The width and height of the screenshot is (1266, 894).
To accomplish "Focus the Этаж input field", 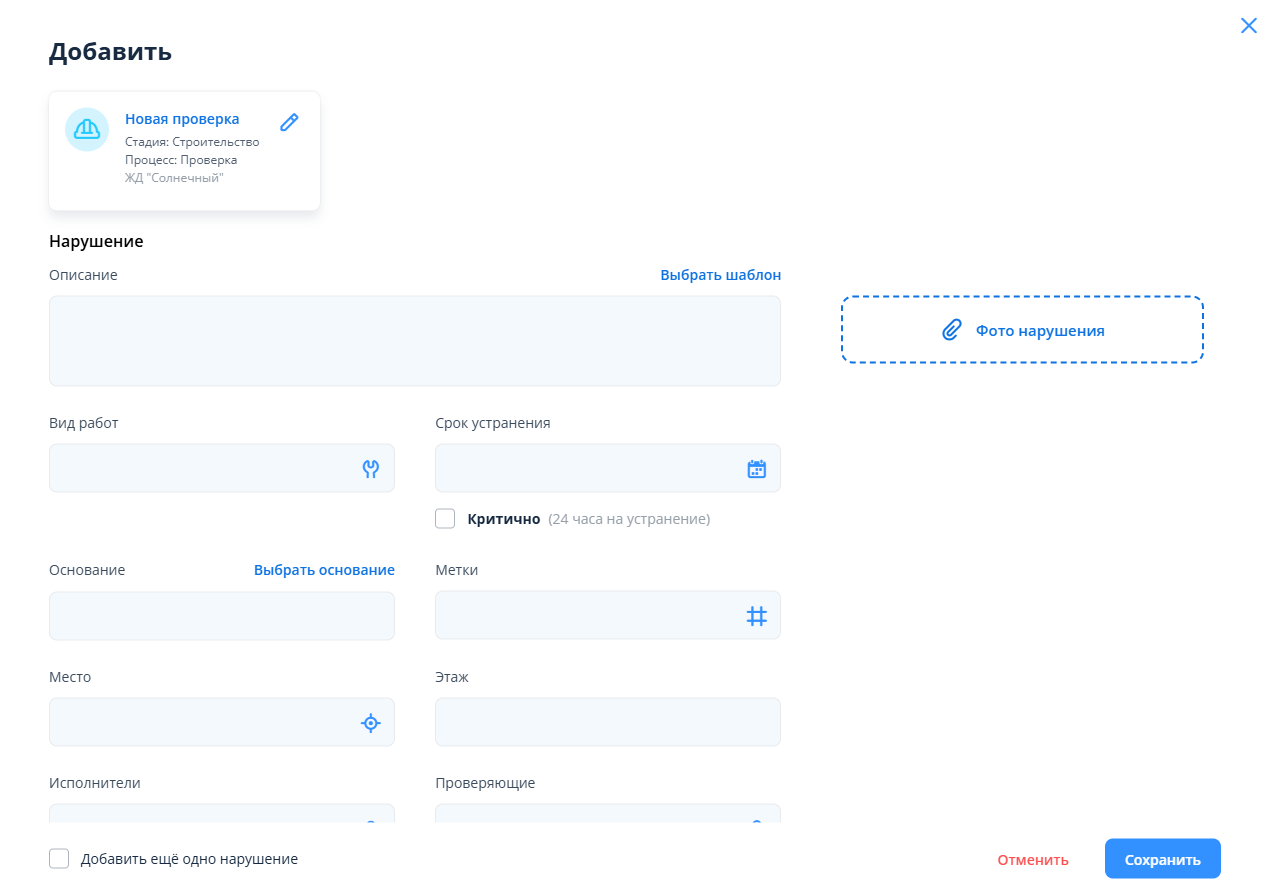I will [607, 722].
